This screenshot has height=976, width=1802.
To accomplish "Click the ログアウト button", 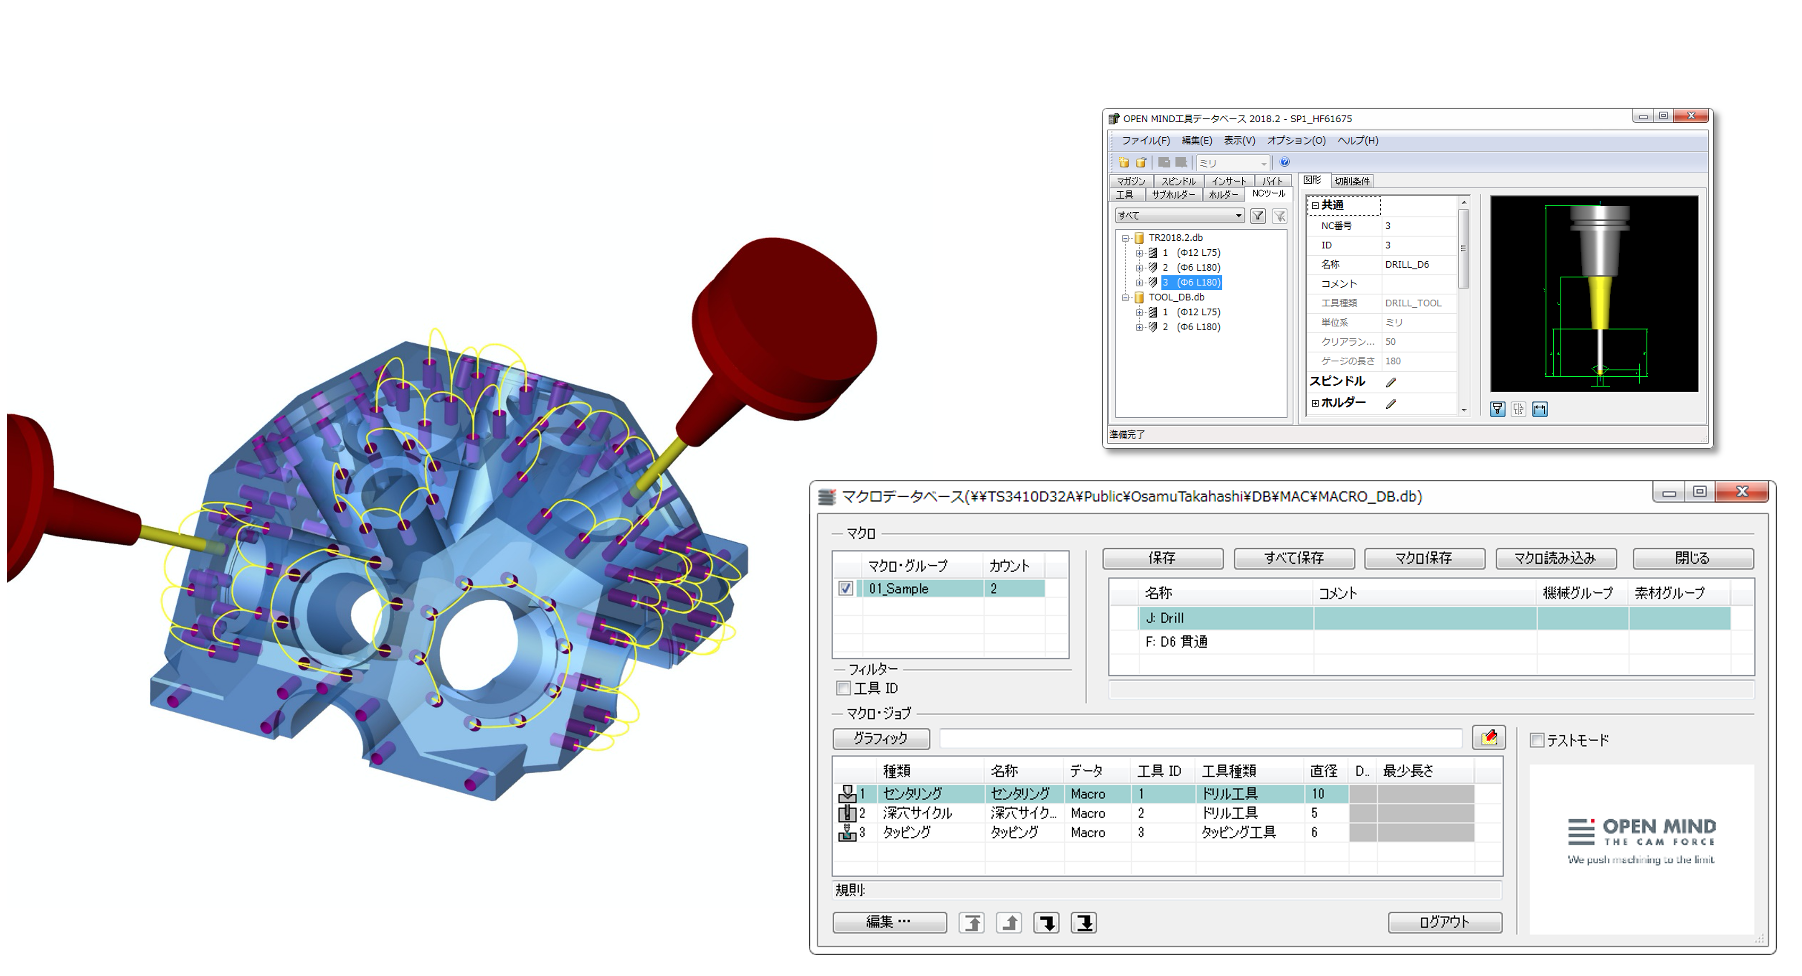I will (1445, 922).
